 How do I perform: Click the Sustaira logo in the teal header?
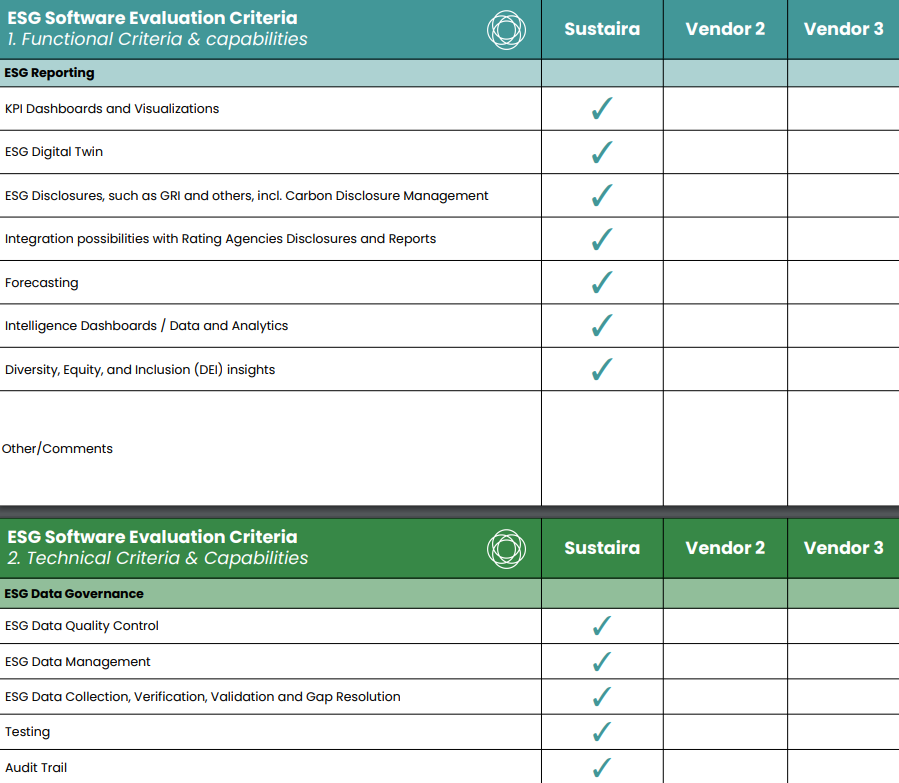(506, 29)
